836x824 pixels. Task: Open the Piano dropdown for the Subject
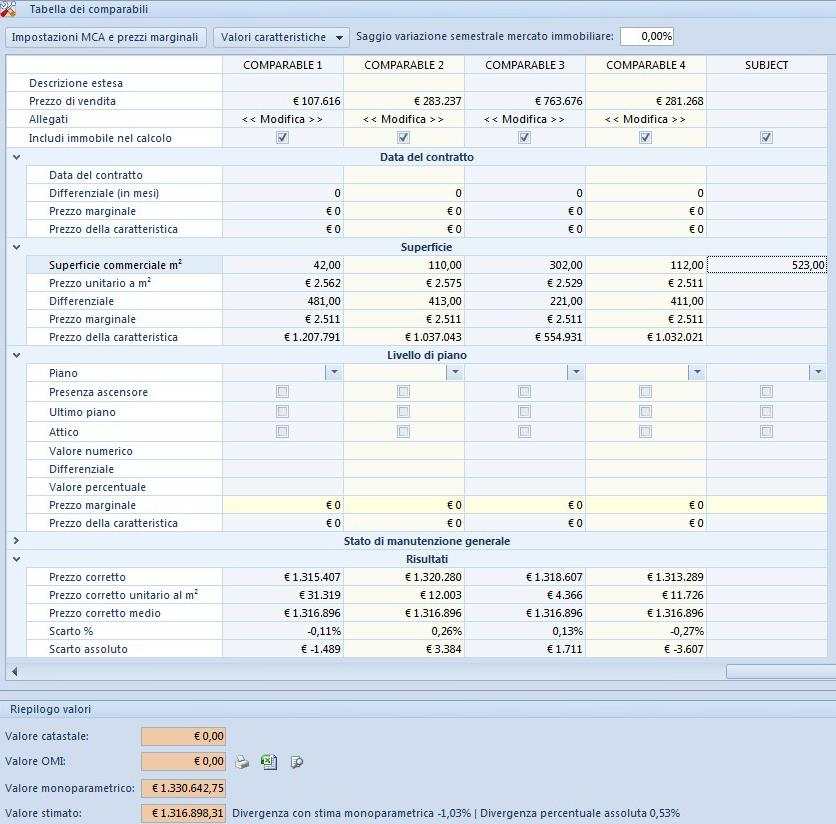coord(817,373)
